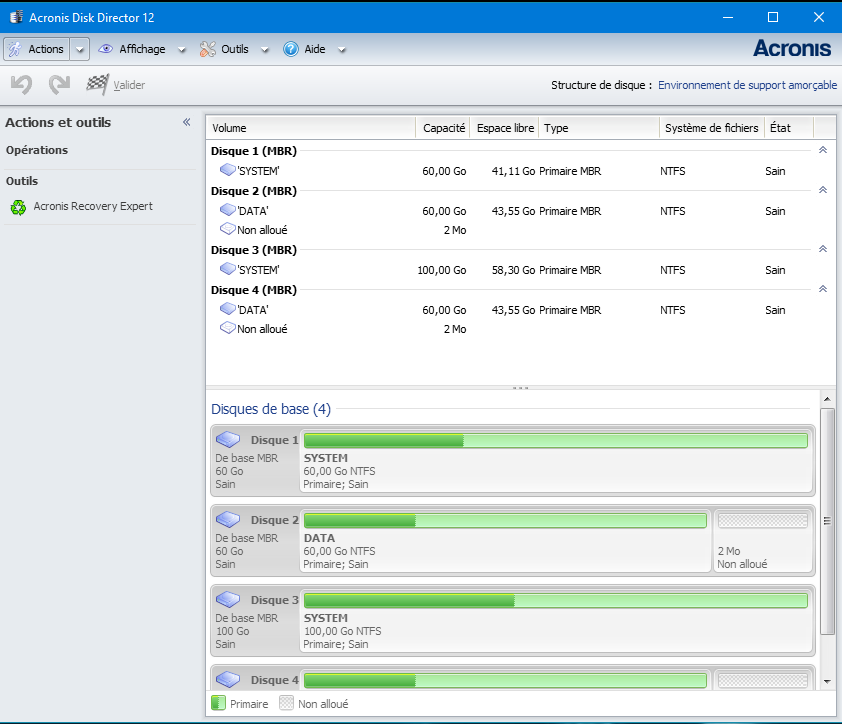Collapse the Actions et outils side panel
Viewport: 842px width, 724px height.
(186, 122)
